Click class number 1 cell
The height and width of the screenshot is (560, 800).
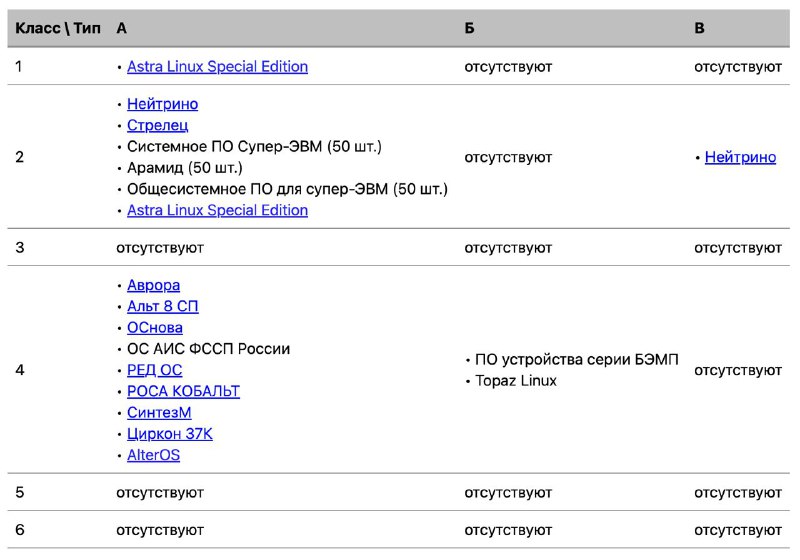click(19, 66)
